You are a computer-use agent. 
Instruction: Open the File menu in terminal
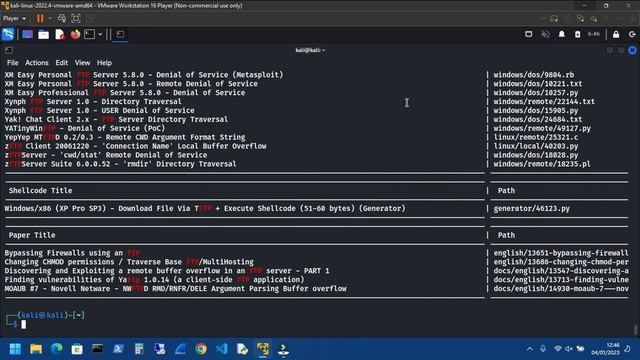(13, 63)
